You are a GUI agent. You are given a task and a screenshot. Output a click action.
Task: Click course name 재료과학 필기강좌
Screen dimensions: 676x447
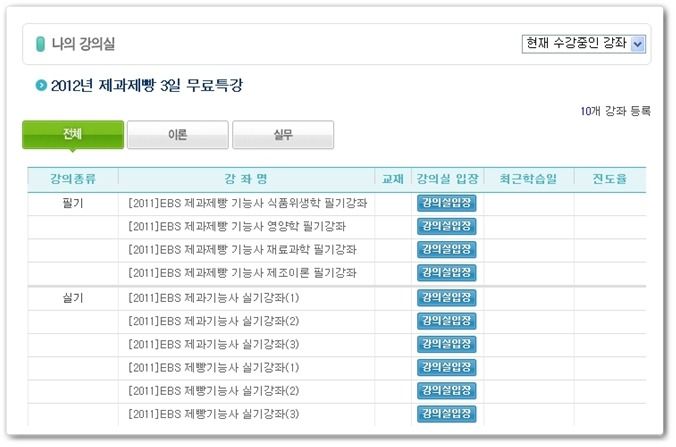[x=242, y=250]
